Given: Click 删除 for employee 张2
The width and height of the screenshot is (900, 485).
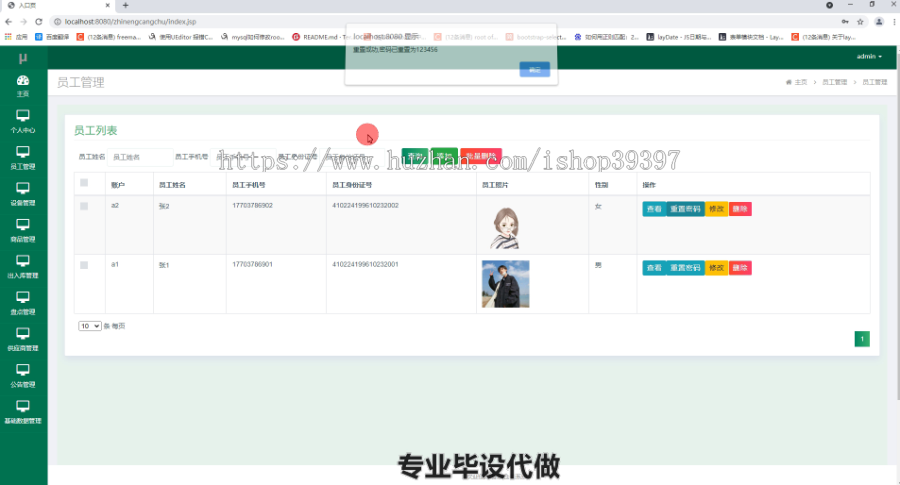Looking at the screenshot, I should tap(740, 209).
